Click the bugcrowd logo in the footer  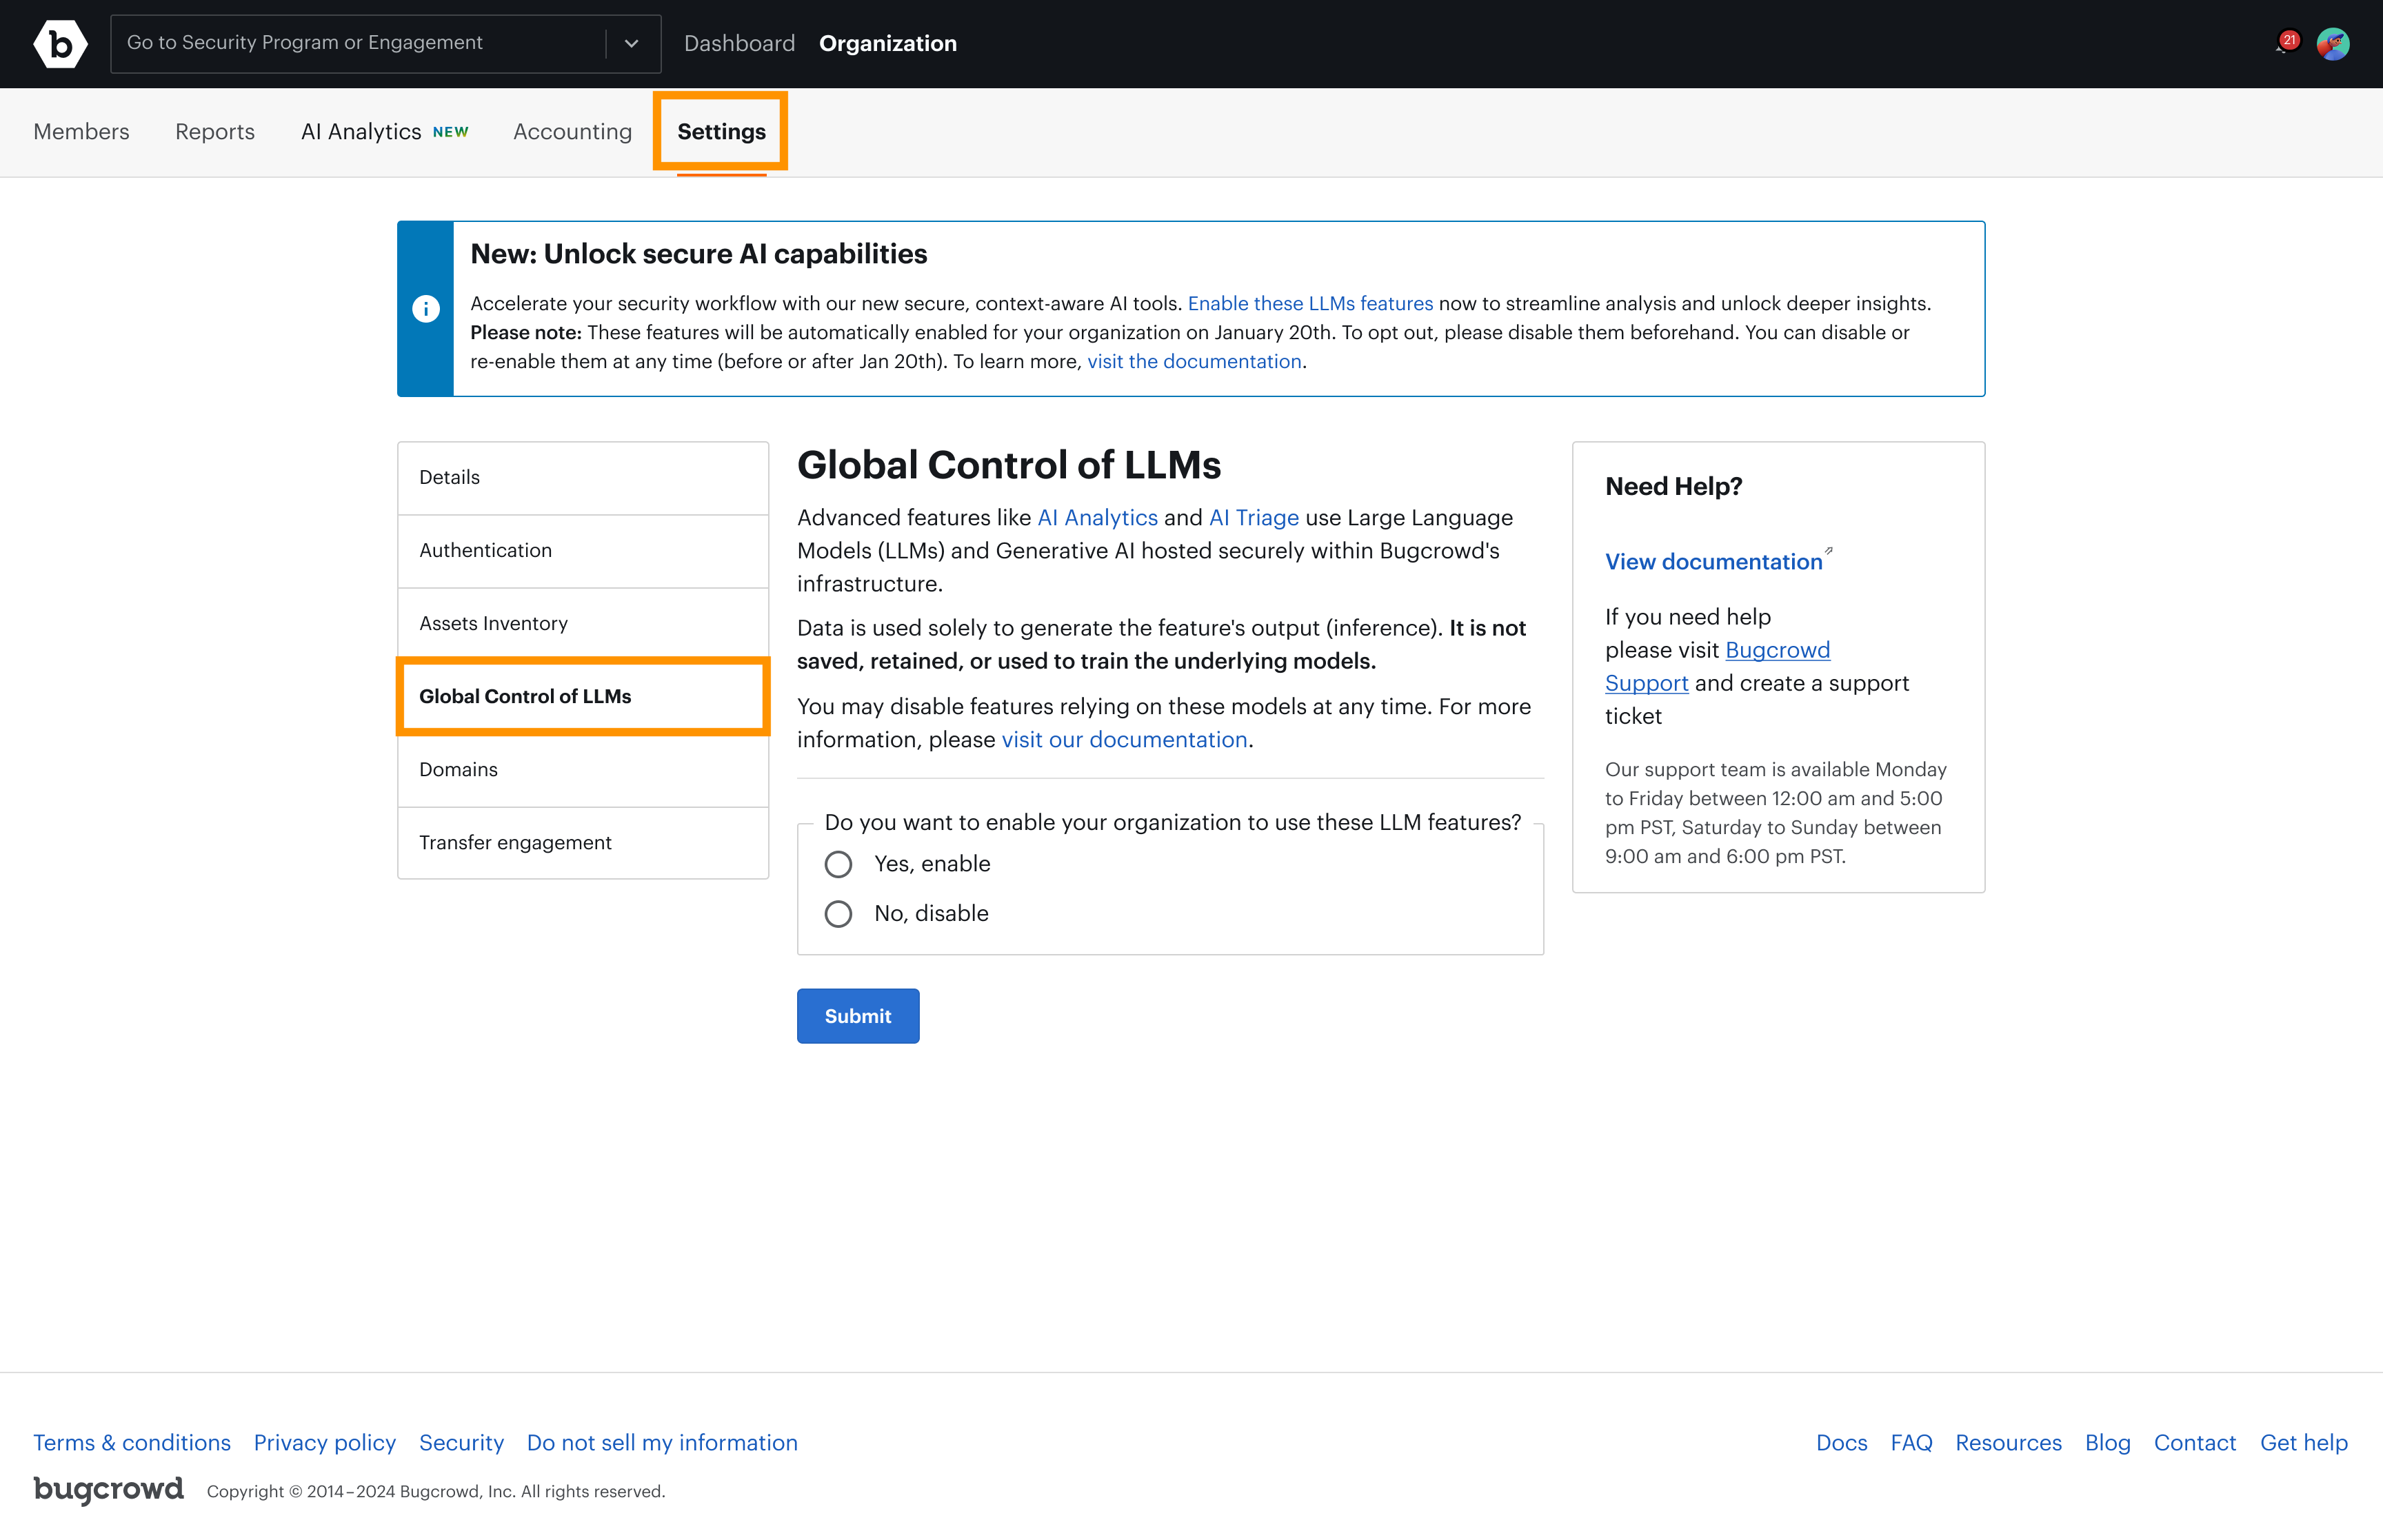pyautogui.click(x=108, y=1490)
